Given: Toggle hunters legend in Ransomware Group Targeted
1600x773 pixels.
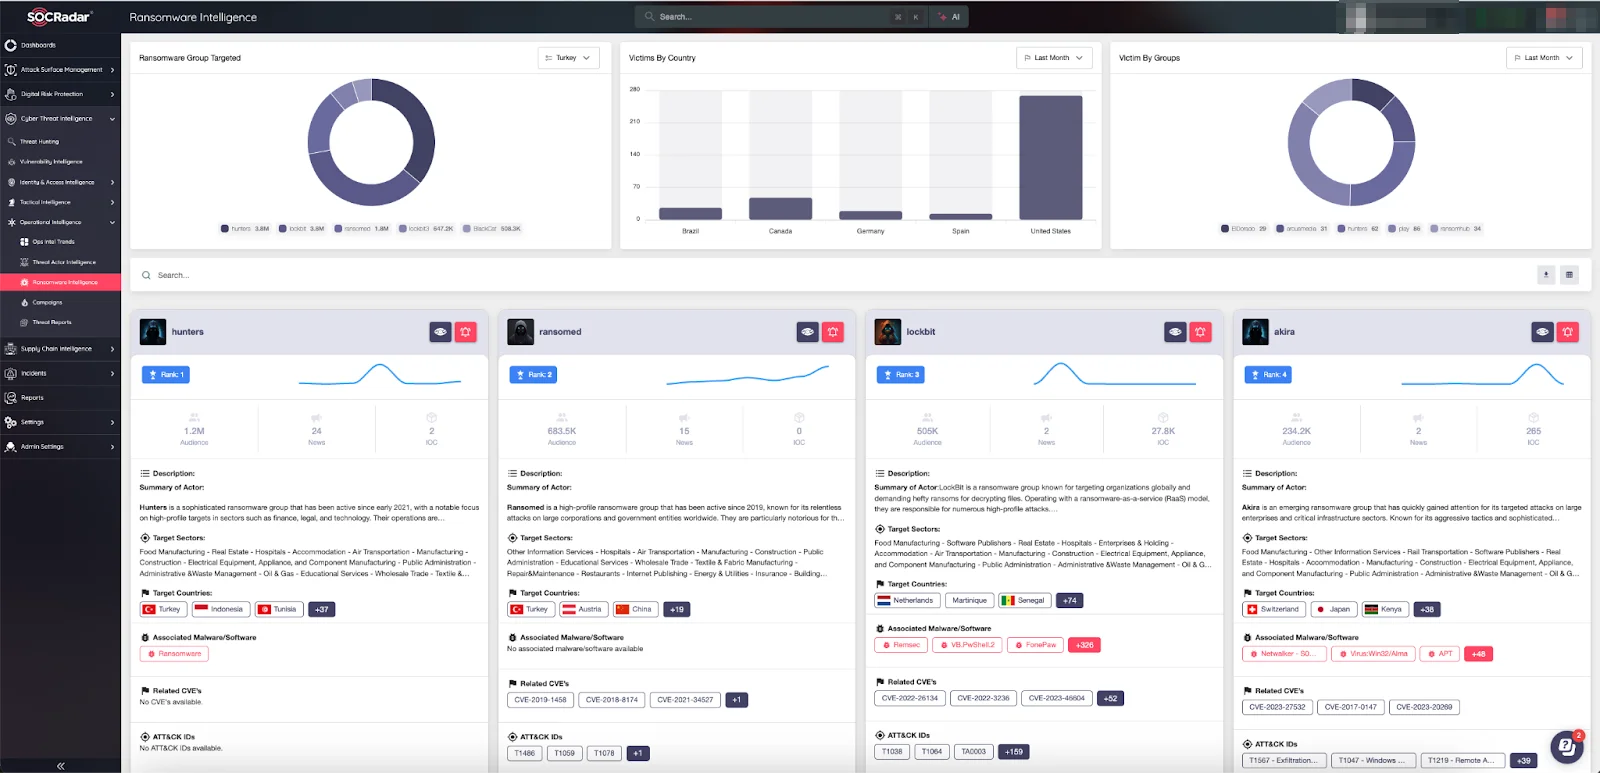Looking at the screenshot, I should tap(245, 229).
